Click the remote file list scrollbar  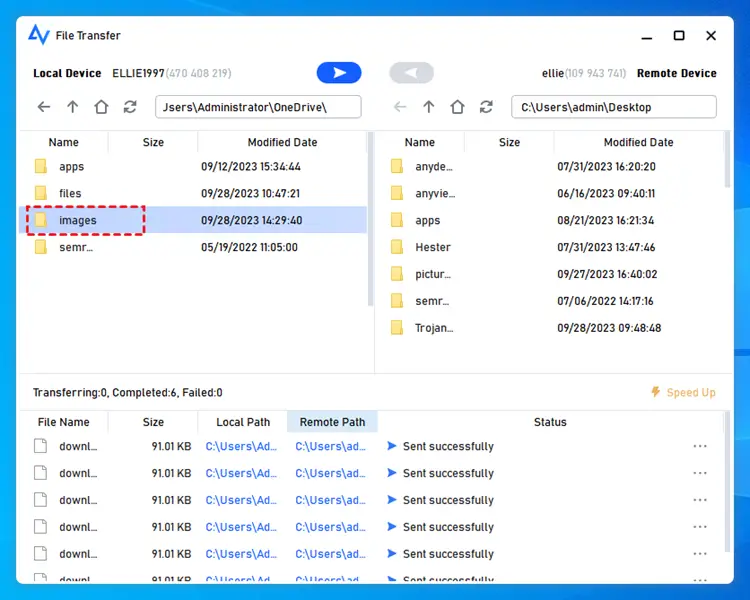728,160
